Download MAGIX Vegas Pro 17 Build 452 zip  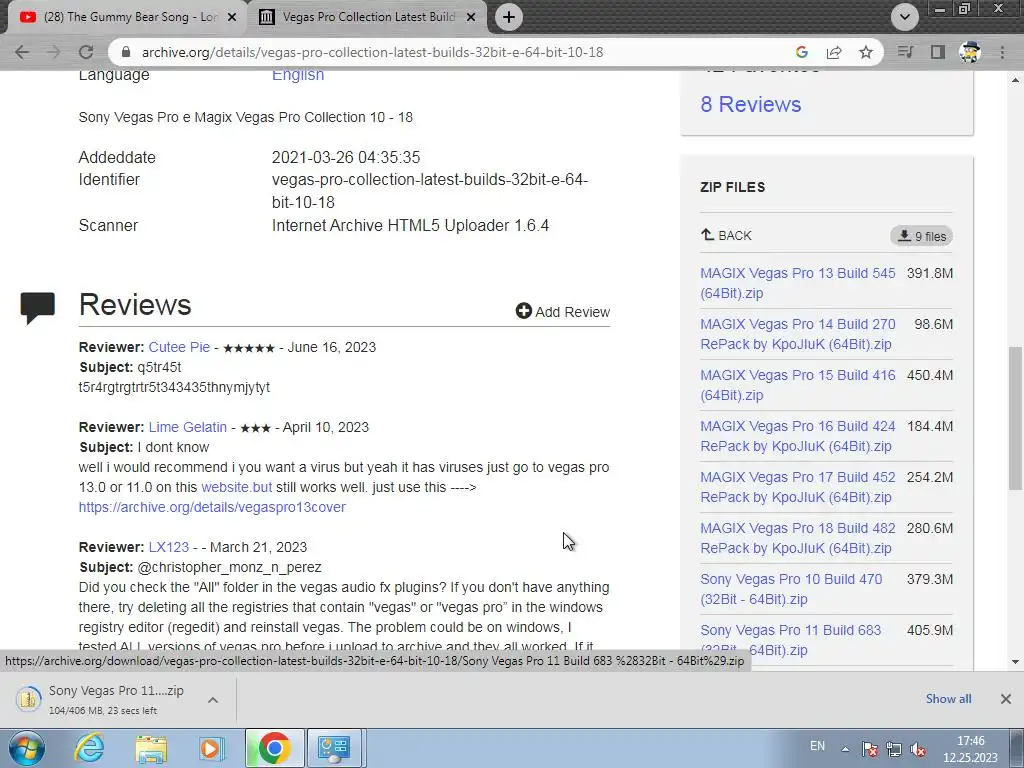click(797, 487)
